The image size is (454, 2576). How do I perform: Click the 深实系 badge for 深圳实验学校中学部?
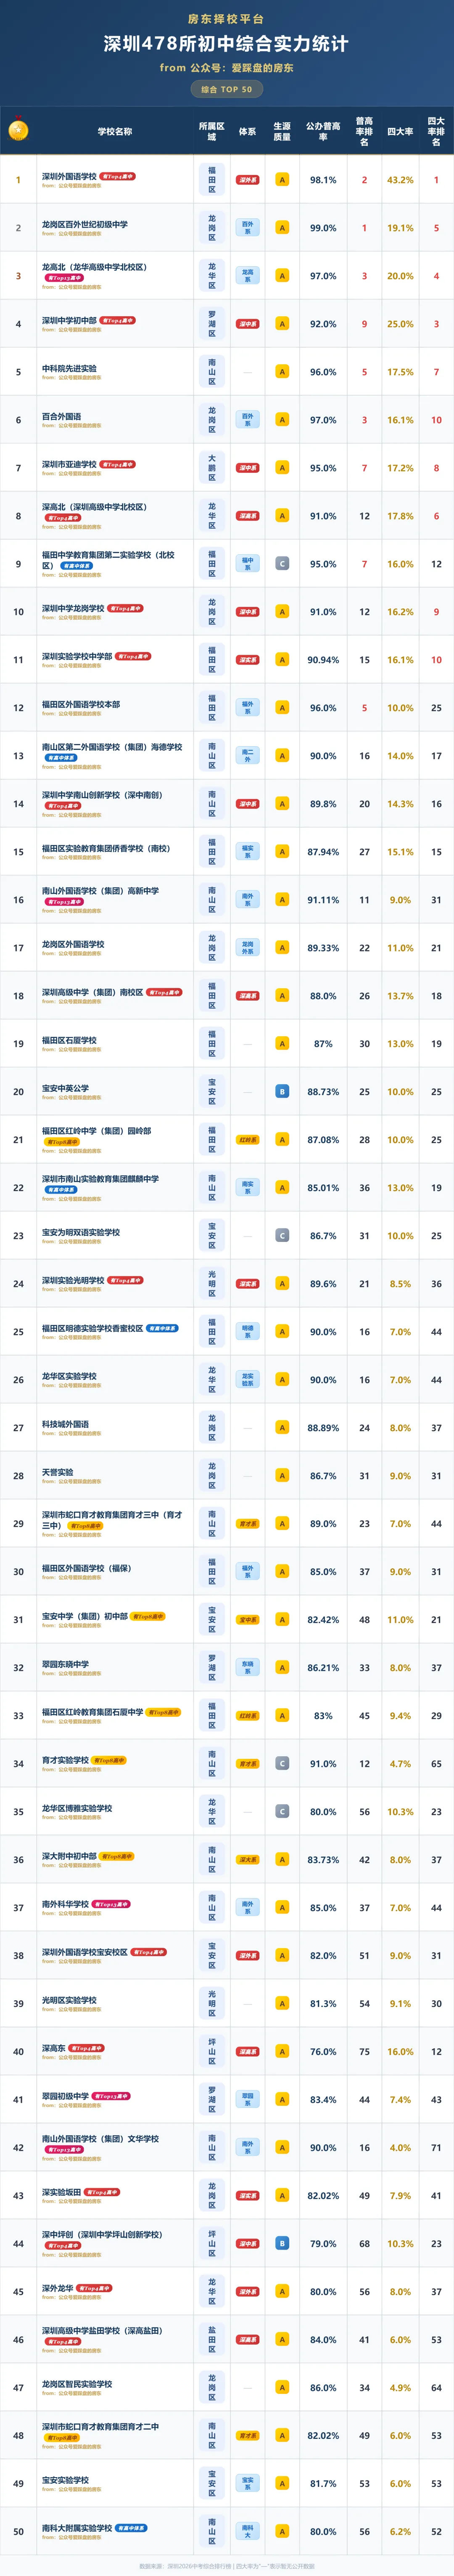point(248,660)
